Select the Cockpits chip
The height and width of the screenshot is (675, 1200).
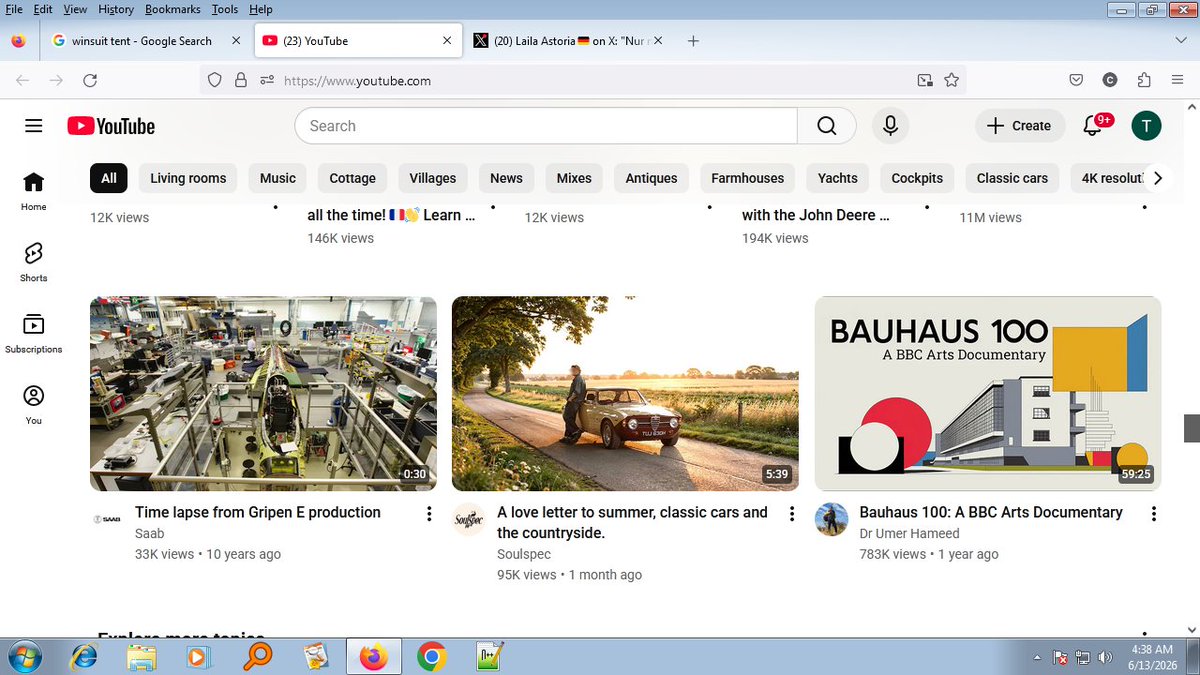[917, 178]
